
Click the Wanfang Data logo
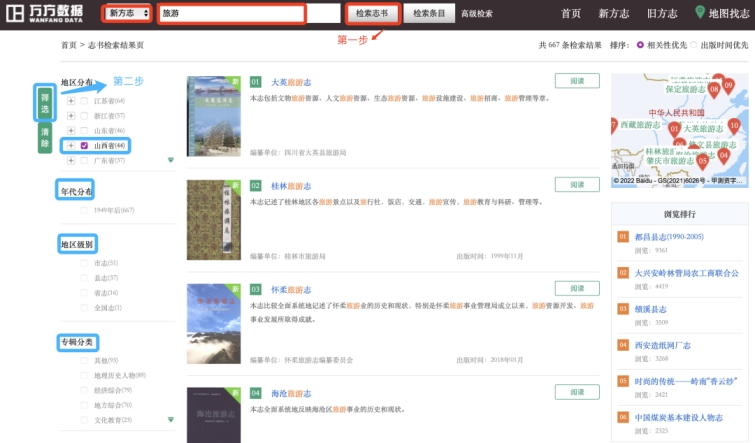point(47,14)
